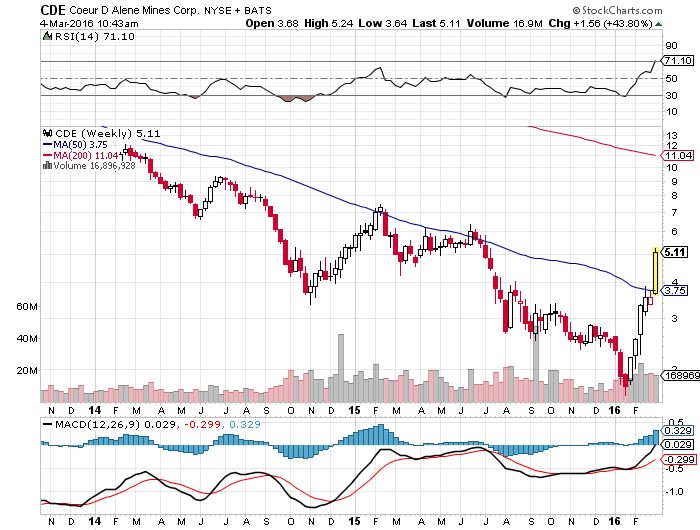Screen dimensions: 700x530
Task: Click the Low 3.64 value
Action: click(x=383, y=23)
